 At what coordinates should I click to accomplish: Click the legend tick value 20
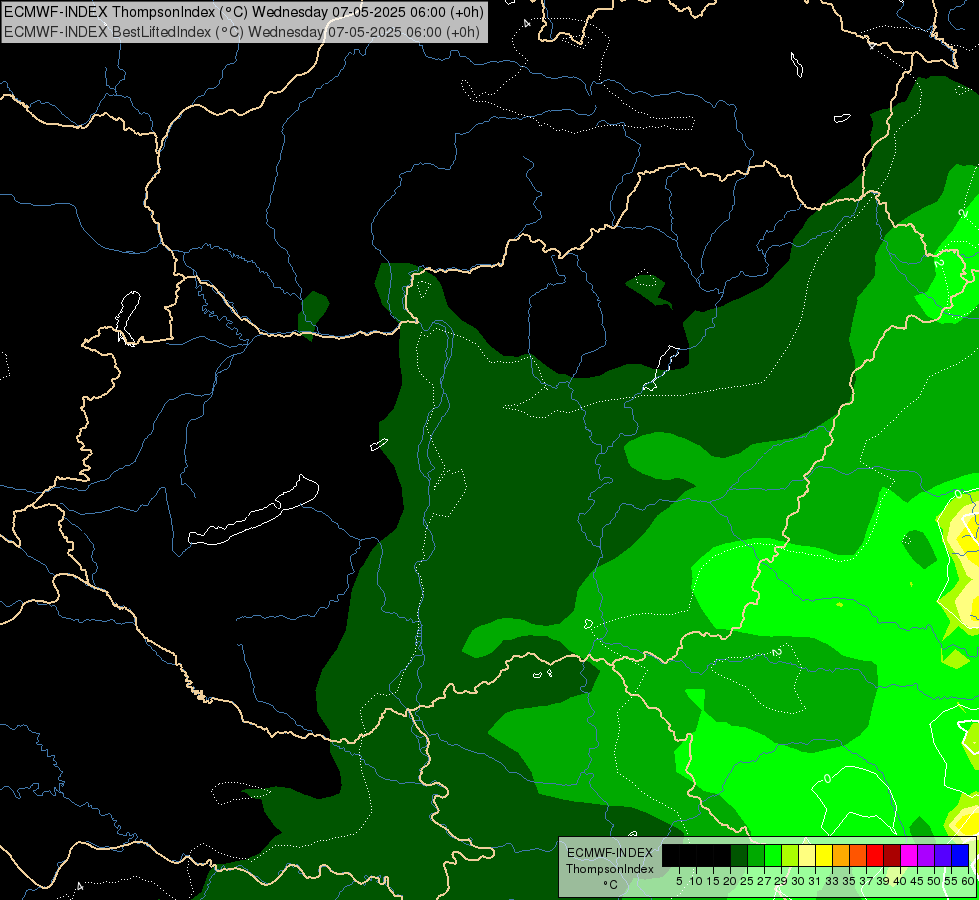coord(730,881)
